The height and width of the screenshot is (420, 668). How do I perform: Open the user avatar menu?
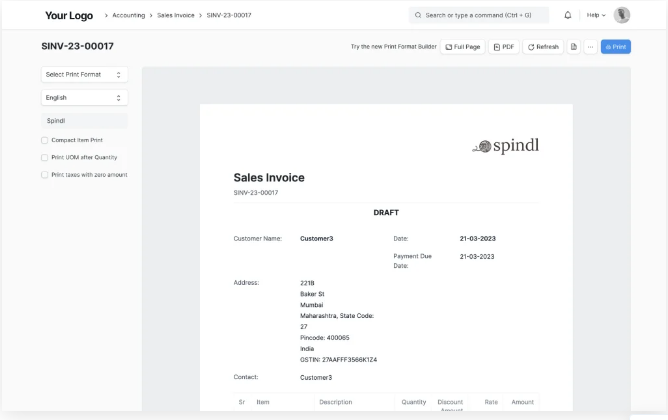pos(622,15)
